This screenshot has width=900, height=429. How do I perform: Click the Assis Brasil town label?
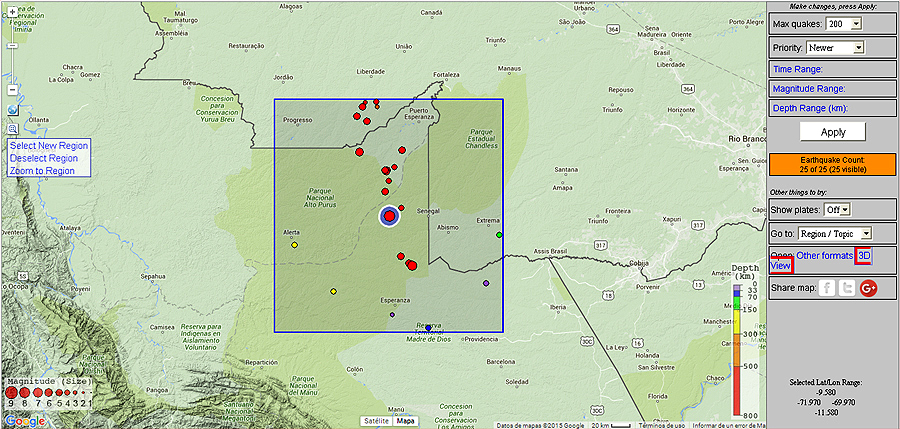click(549, 251)
